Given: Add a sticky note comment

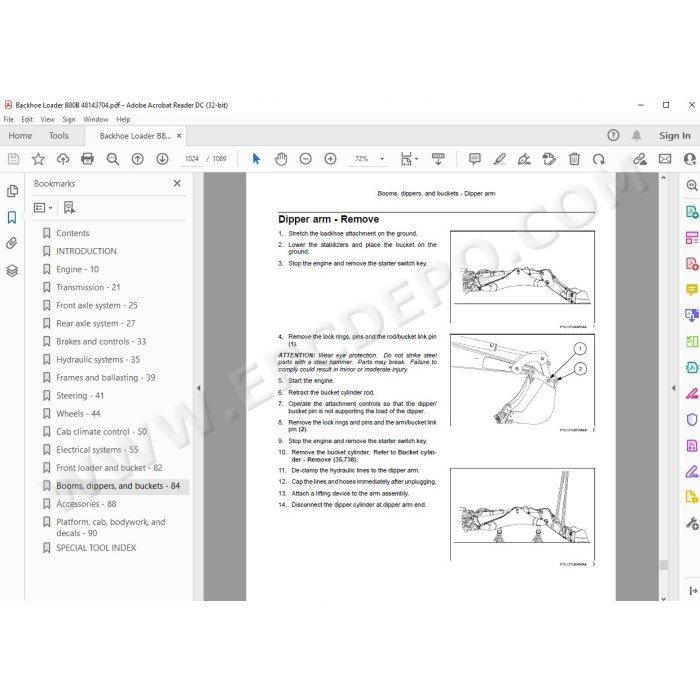Looking at the screenshot, I should pyautogui.click(x=475, y=159).
